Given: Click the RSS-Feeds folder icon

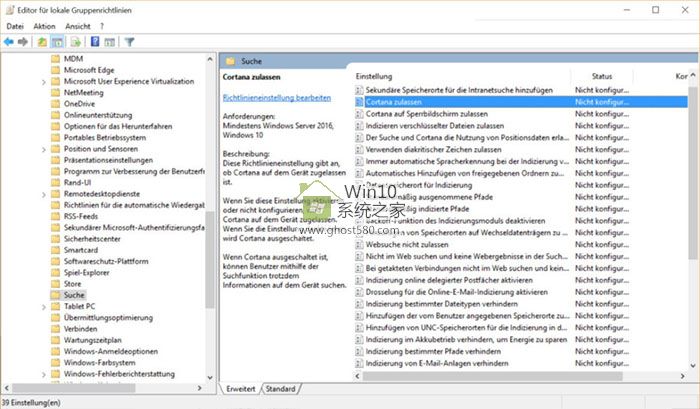Looking at the screenshot, I should click(x=55, y=216).
